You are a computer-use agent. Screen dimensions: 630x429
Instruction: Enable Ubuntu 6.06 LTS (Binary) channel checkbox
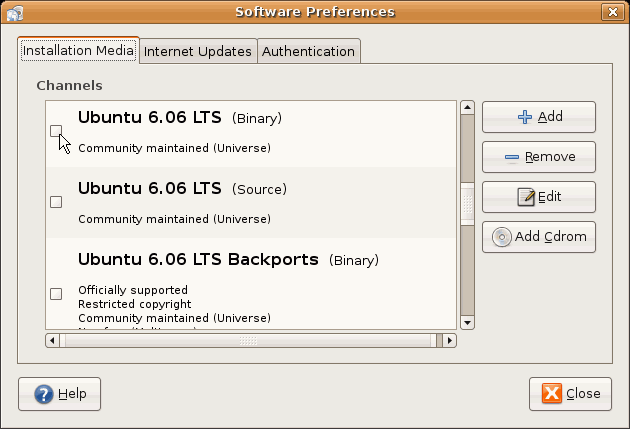pyautogui.click(x=56, y=131)
